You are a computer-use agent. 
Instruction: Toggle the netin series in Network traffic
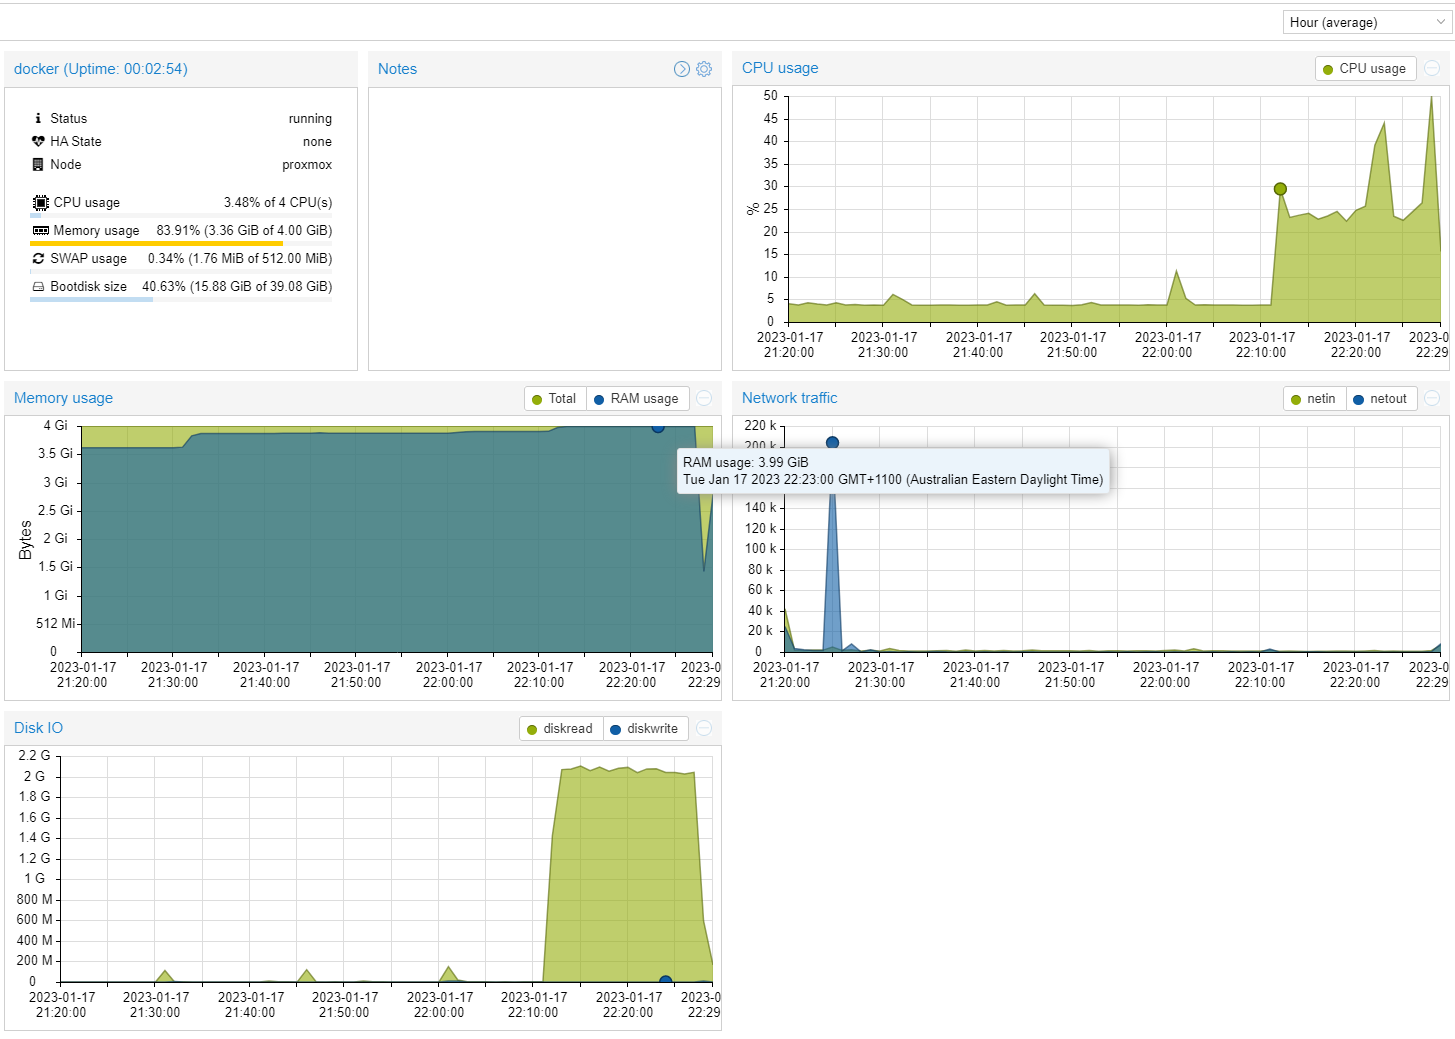pyautogui.click(x=1313, y=398)
